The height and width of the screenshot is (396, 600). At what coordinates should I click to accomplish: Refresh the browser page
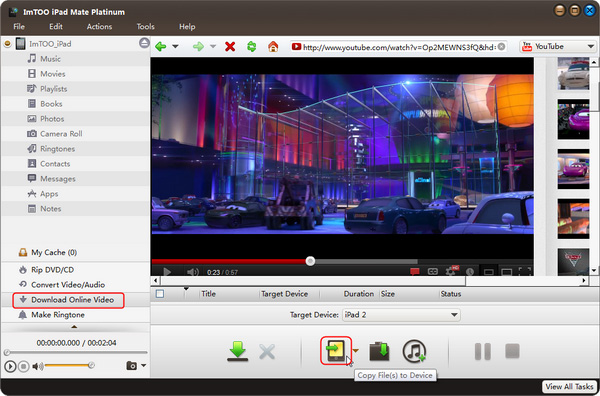(x=251, y=47)
